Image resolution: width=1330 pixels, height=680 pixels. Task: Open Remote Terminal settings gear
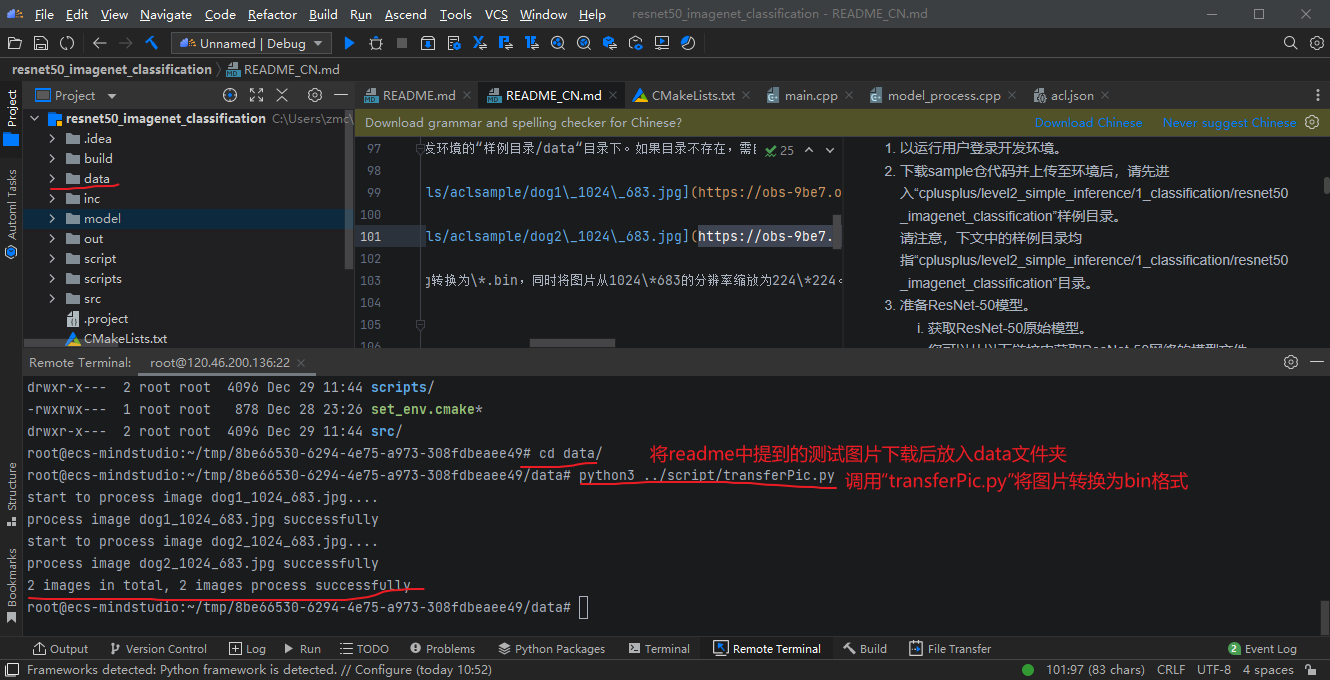click(x=1291, y=362)
